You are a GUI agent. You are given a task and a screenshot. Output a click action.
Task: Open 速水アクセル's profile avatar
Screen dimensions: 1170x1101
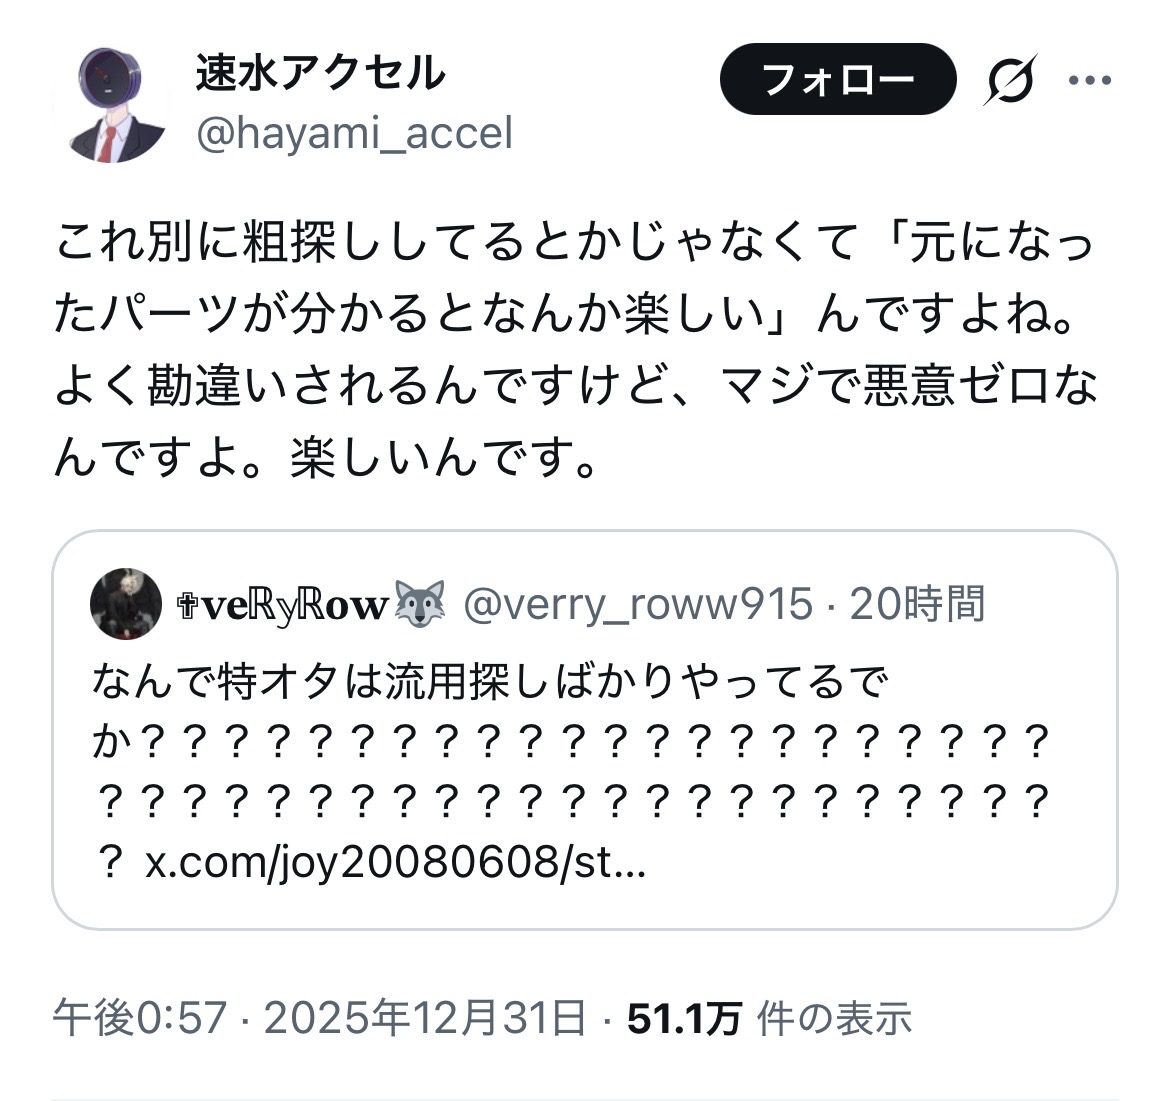coord(110,104)
